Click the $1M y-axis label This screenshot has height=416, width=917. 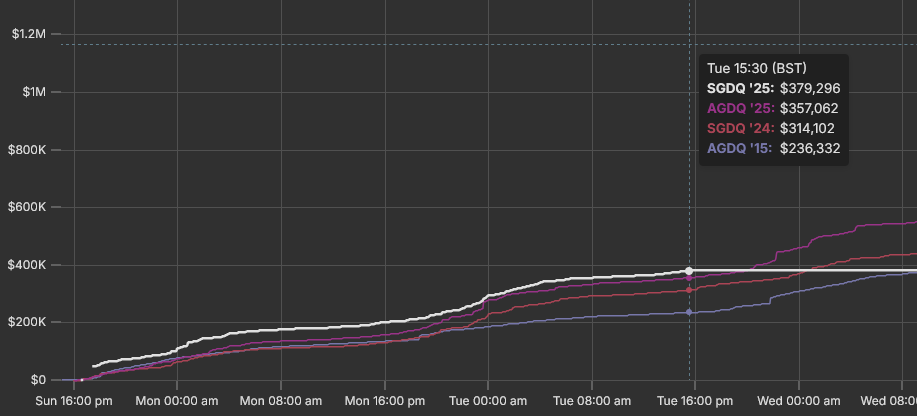(32, 92)
